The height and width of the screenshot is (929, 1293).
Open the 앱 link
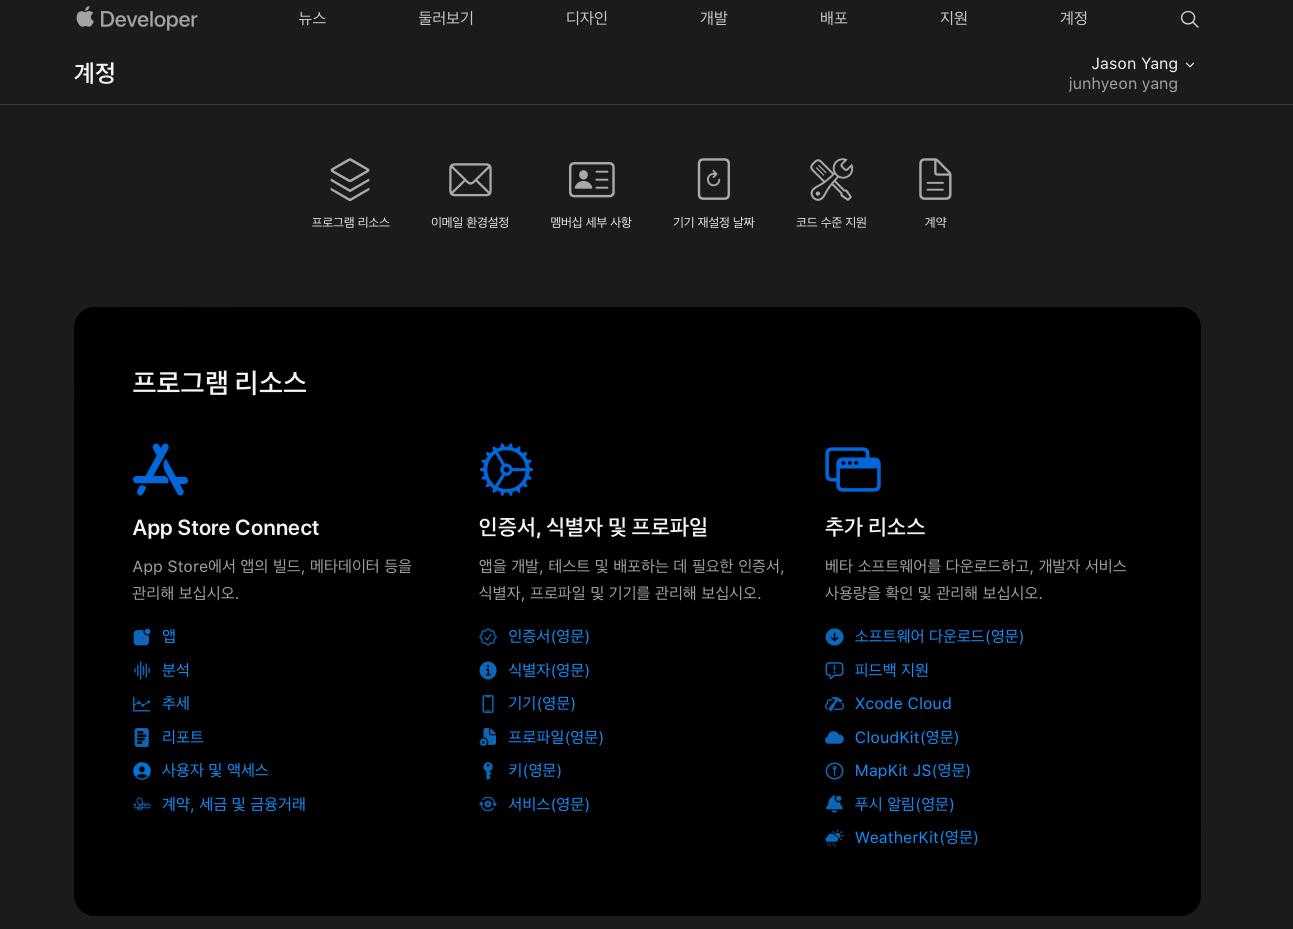(169, 637)
